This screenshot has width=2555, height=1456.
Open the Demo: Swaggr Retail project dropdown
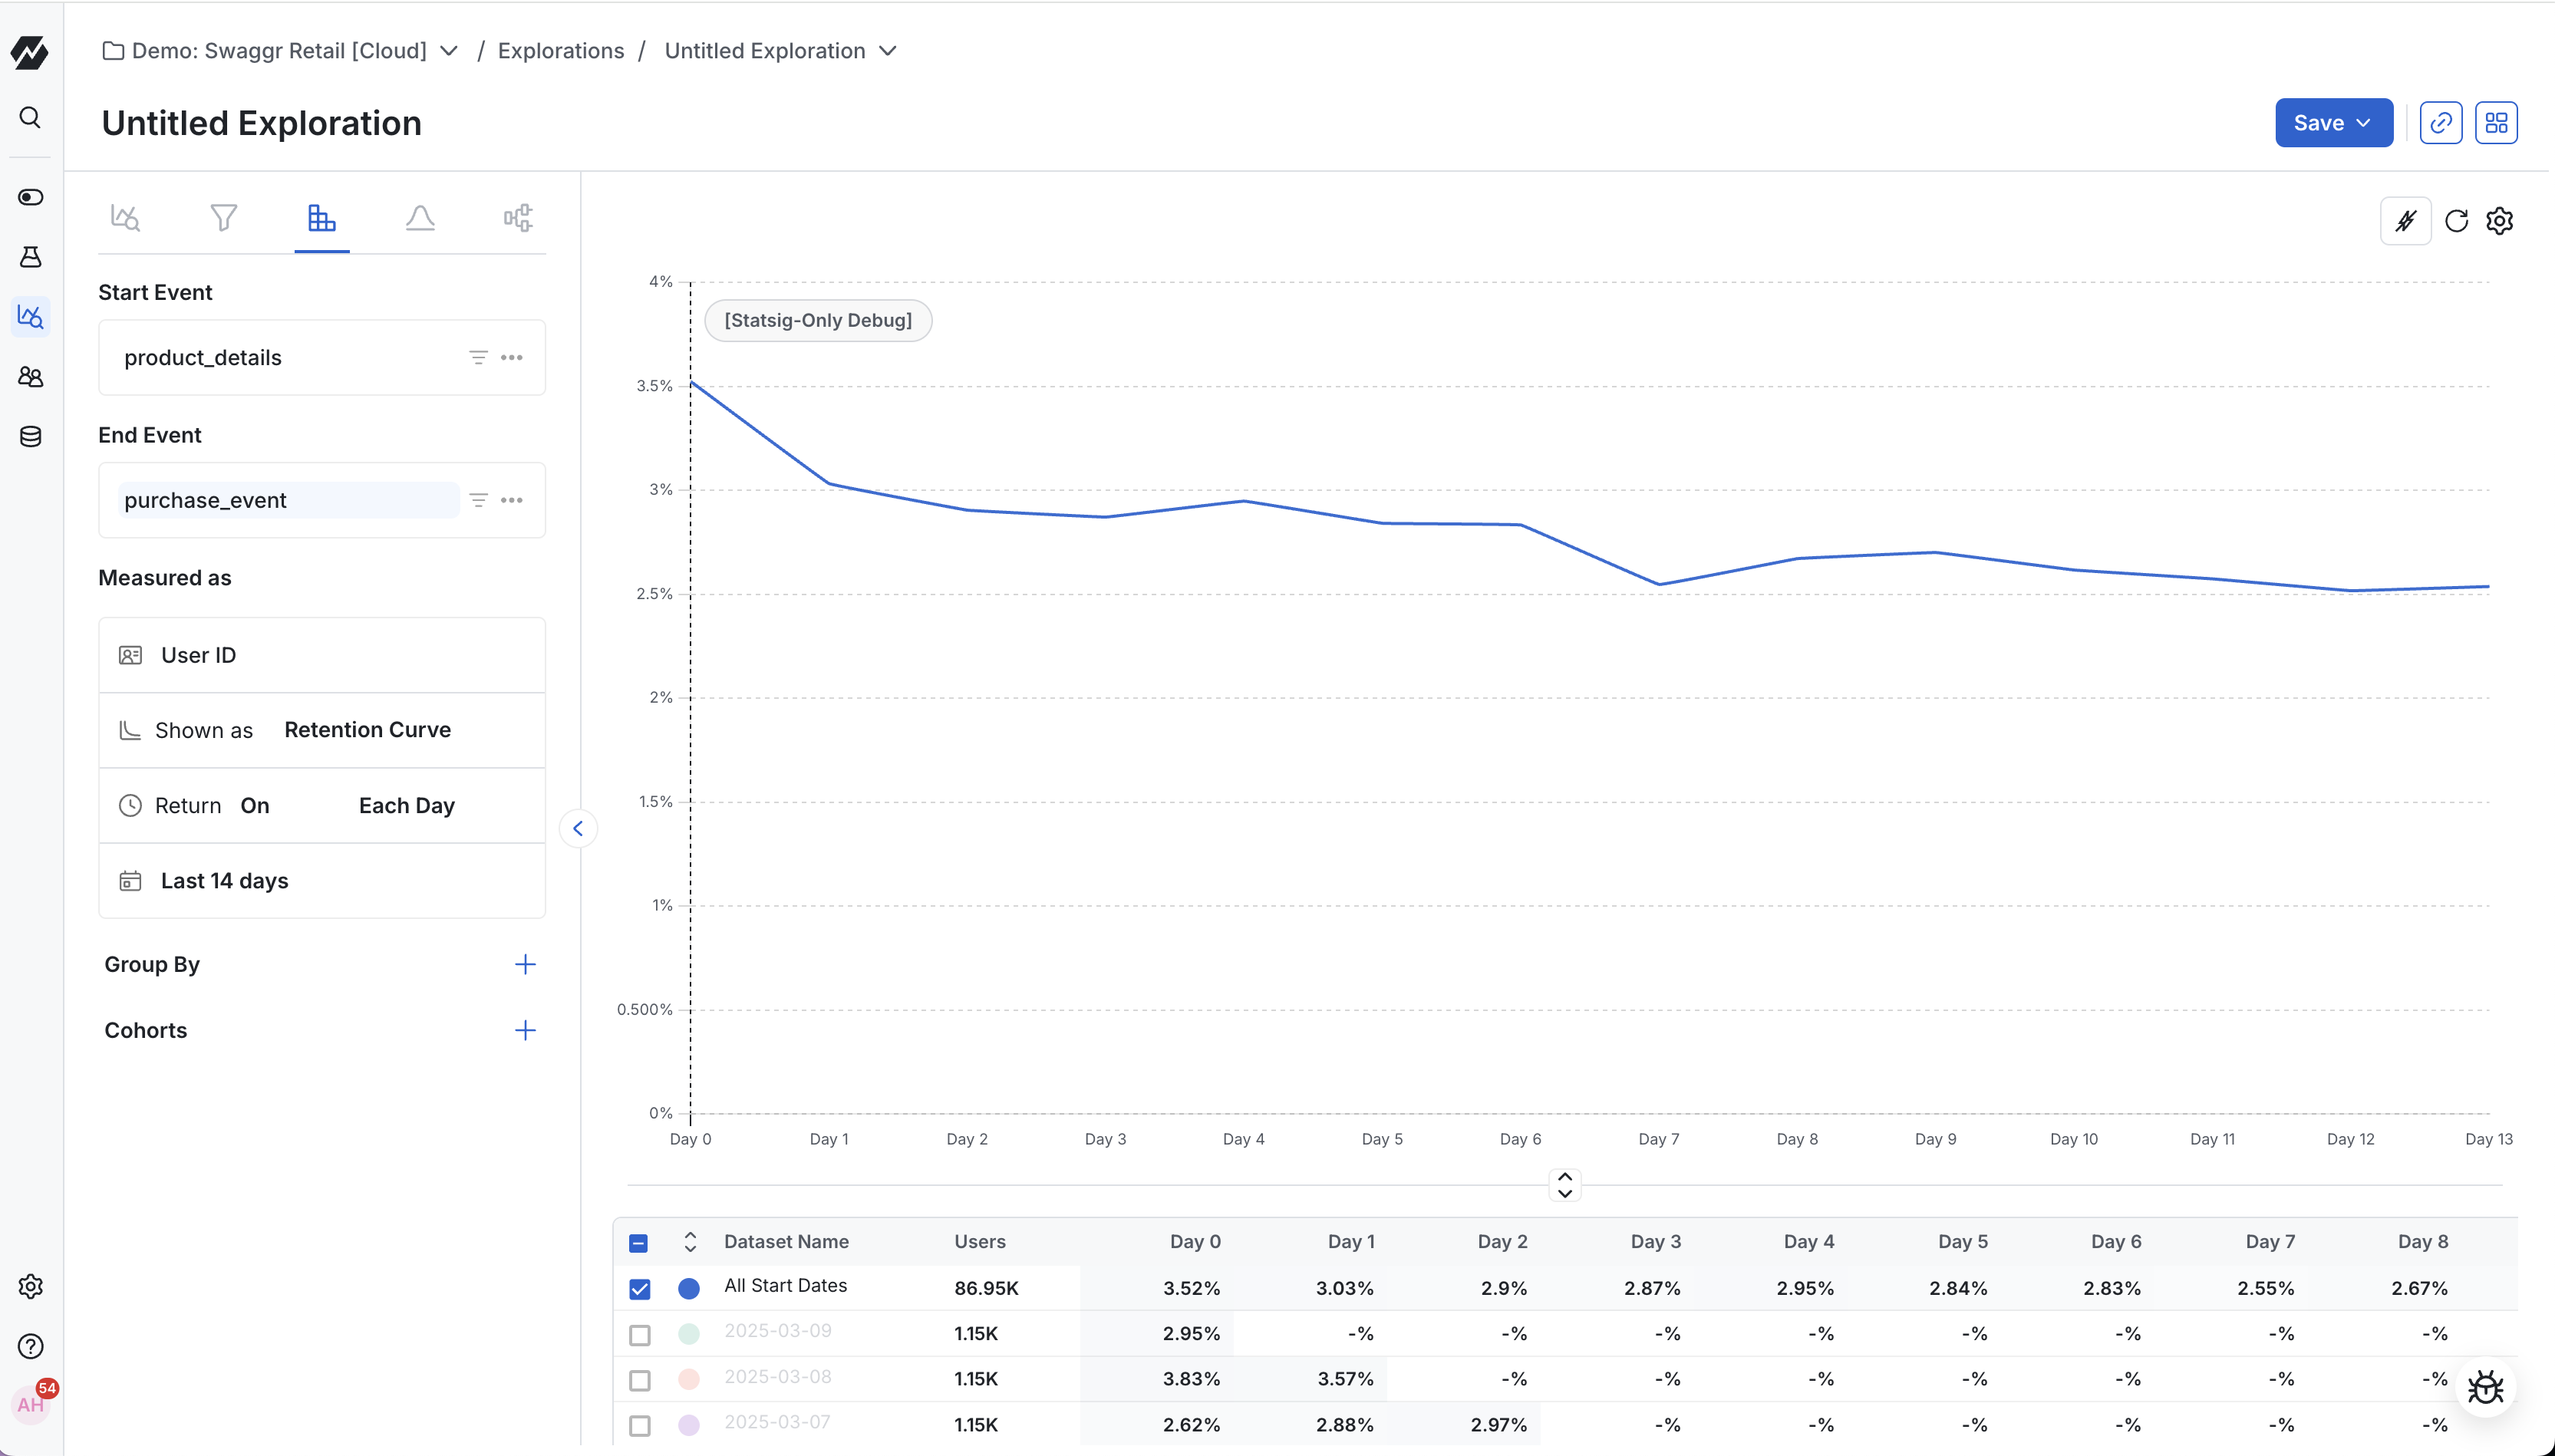tap(449, 50)
